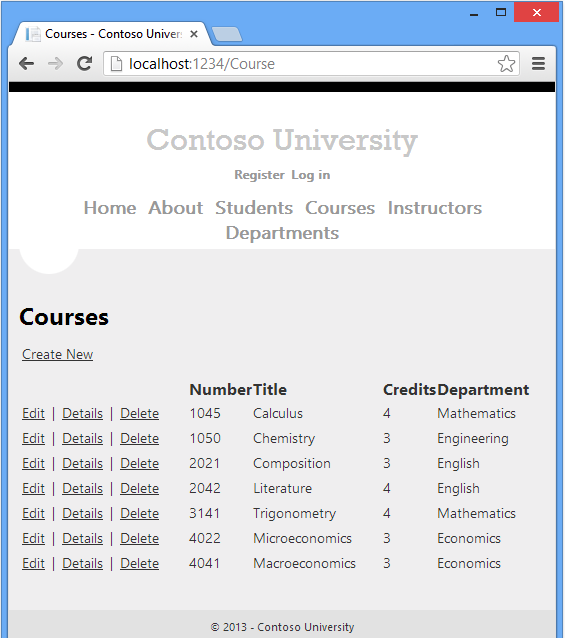Click the Title column header
Viewport: 565px width, 638px height.
click(x=270, y=390)
